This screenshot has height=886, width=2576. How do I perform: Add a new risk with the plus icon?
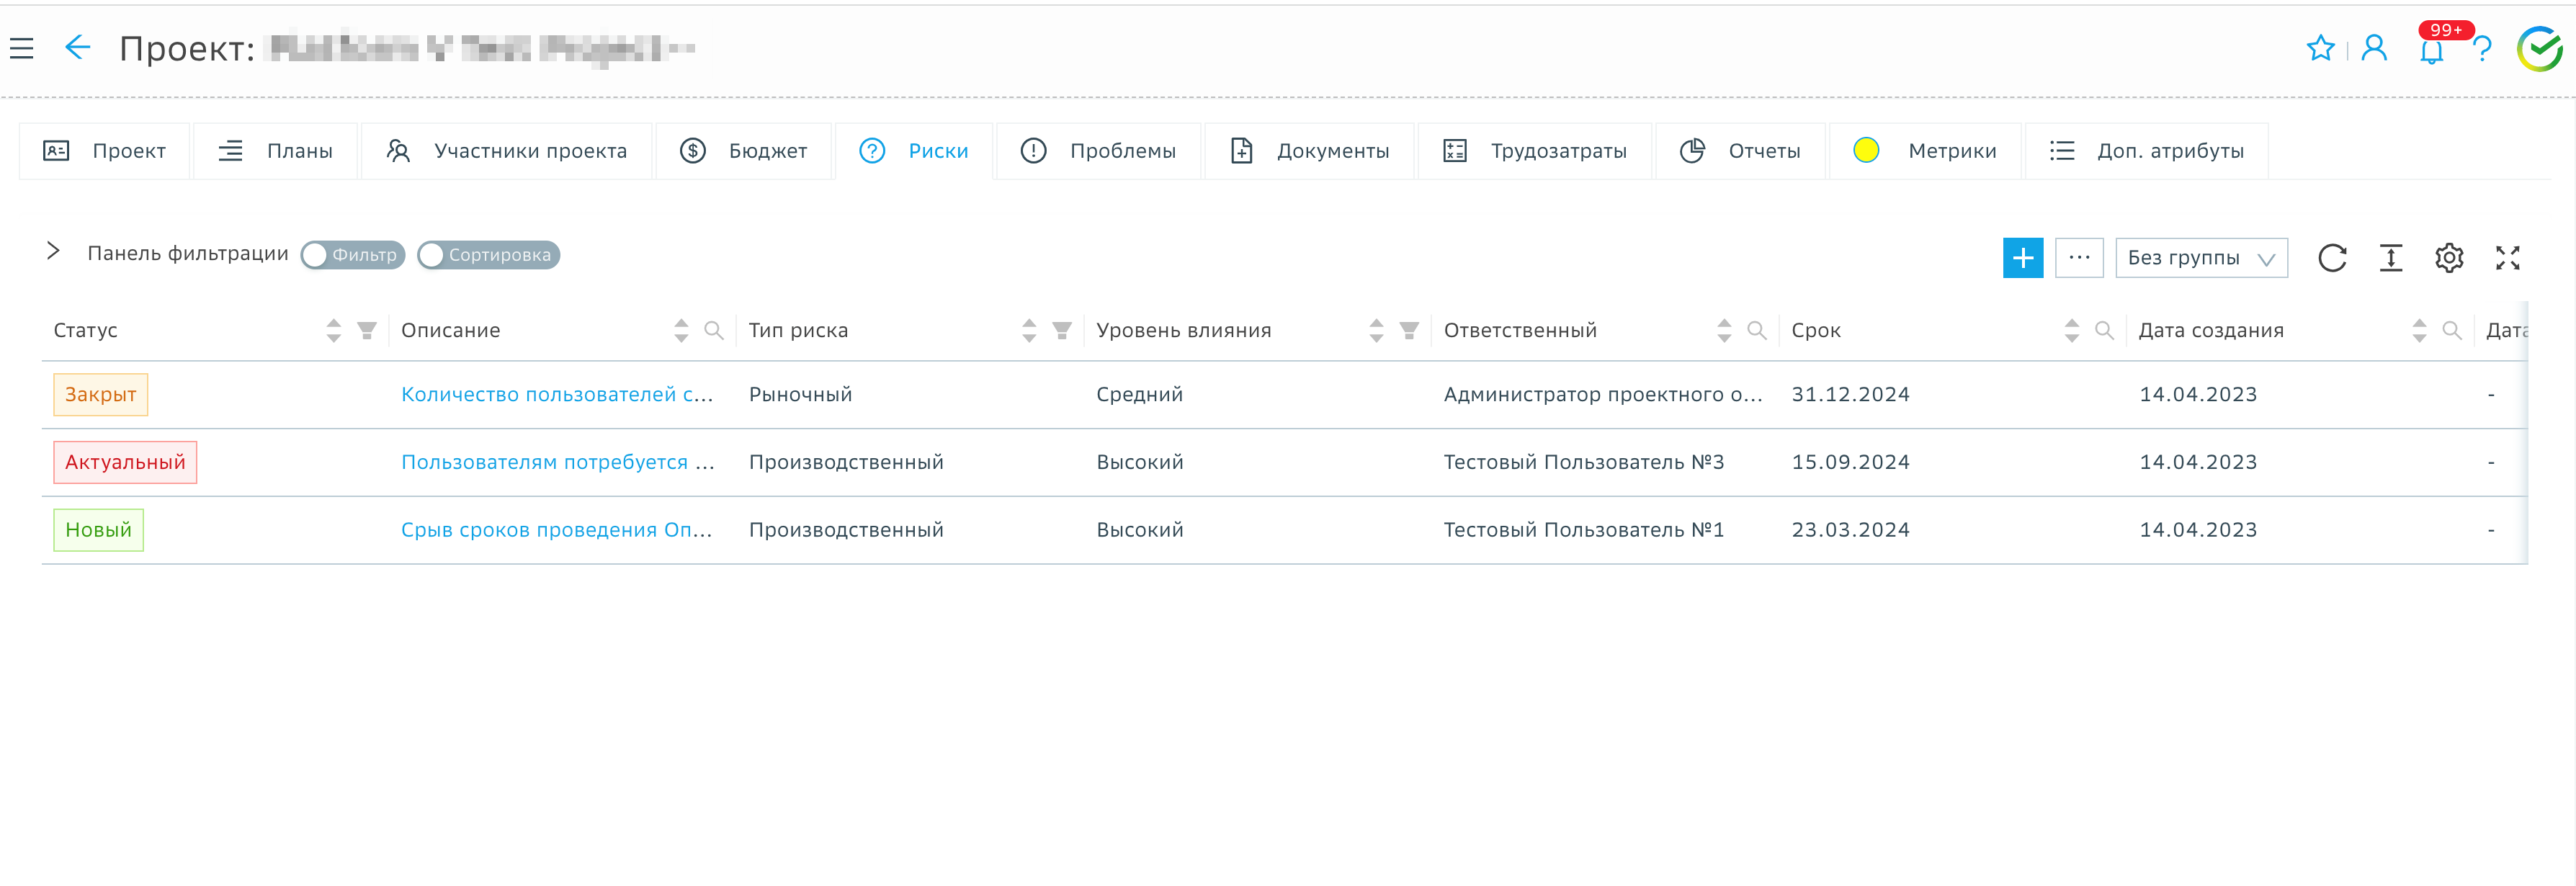click(x=2023, y=258)
